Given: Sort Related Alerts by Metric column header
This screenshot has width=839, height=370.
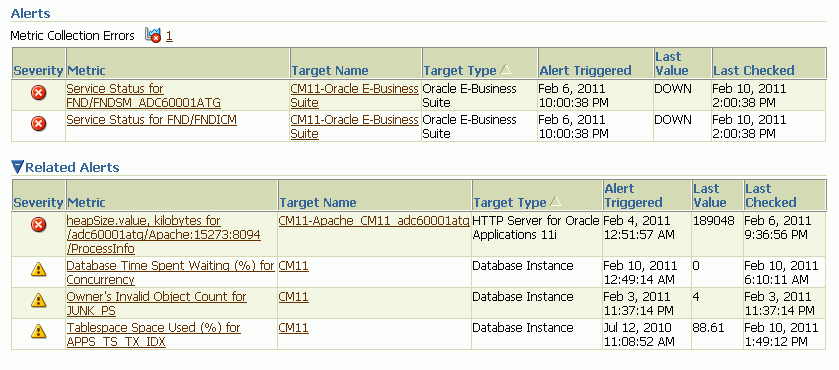Looking at the screenshot, I should click(x=86, y=202).
